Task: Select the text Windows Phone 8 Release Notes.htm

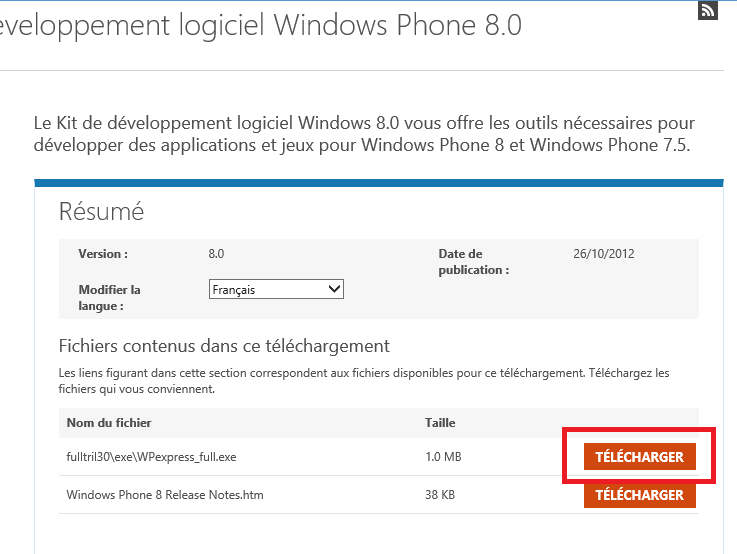Action: point(165,495)
